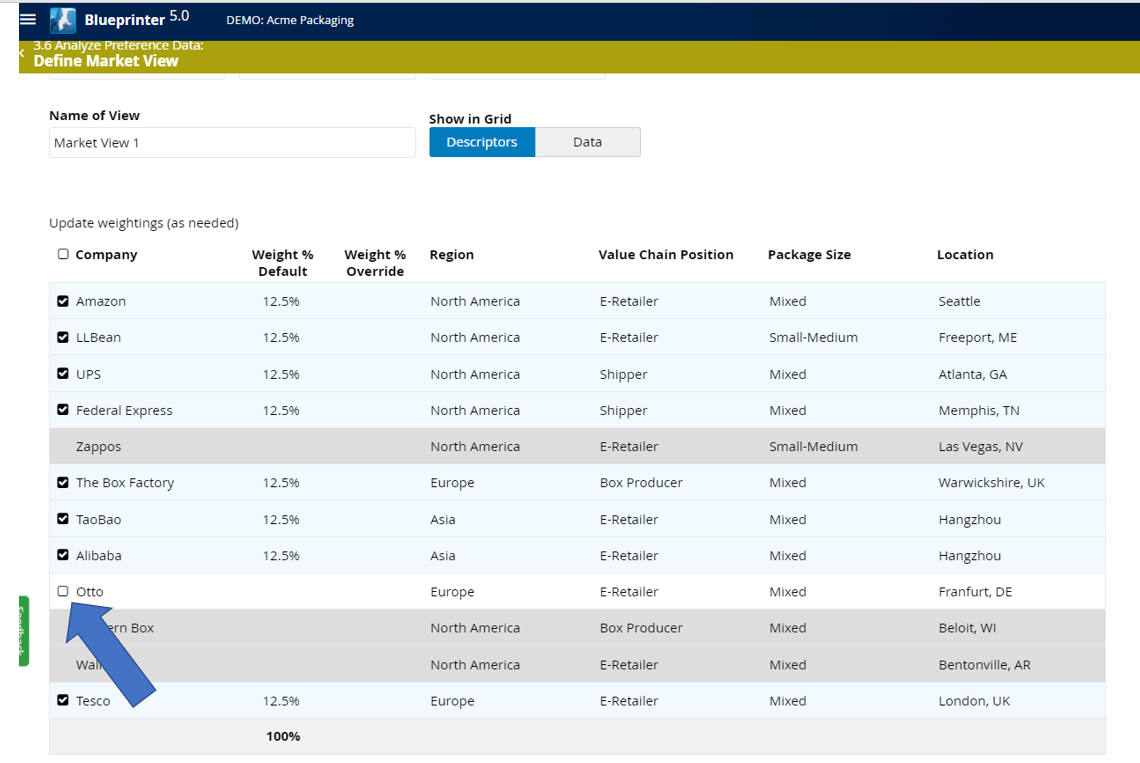Click the Otto company name
1140x763 pixels.
point(89,591)
